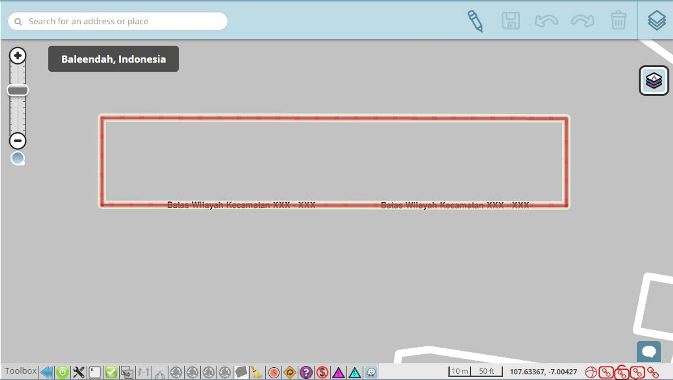Click the red globe permalink icon
673x380 pixels.
(x=591, y=372)
